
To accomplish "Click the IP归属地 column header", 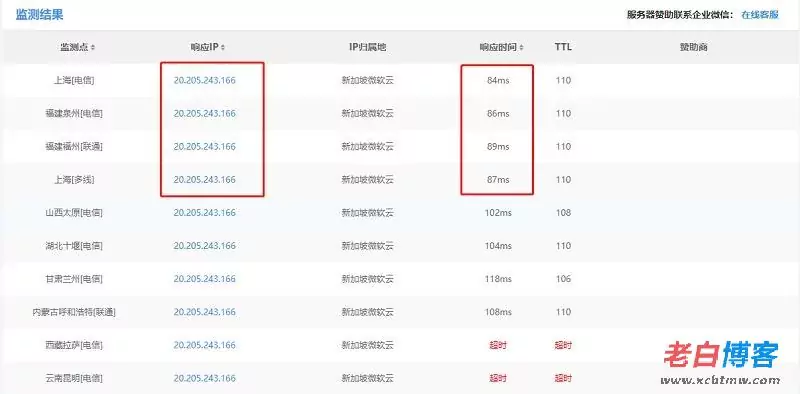I will click(x=367, y=47).
